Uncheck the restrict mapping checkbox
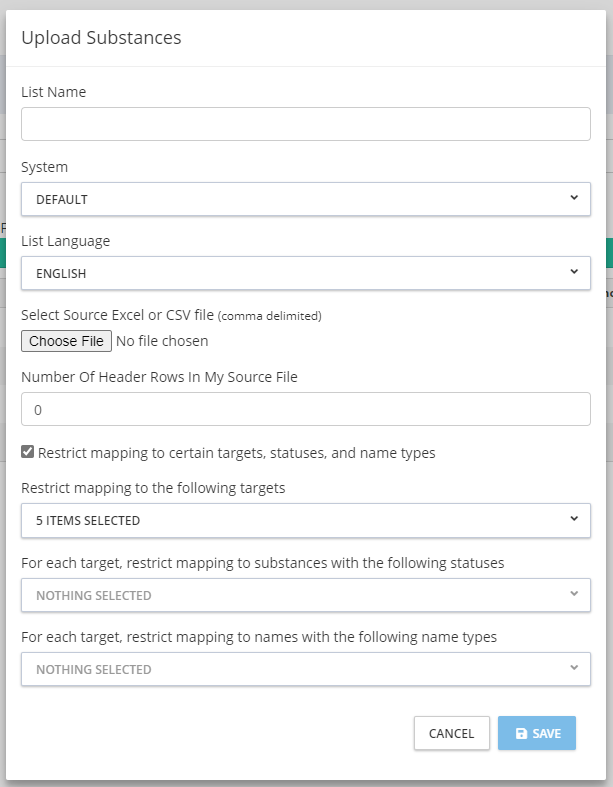The image size is (613, 787). pos(28,452)
